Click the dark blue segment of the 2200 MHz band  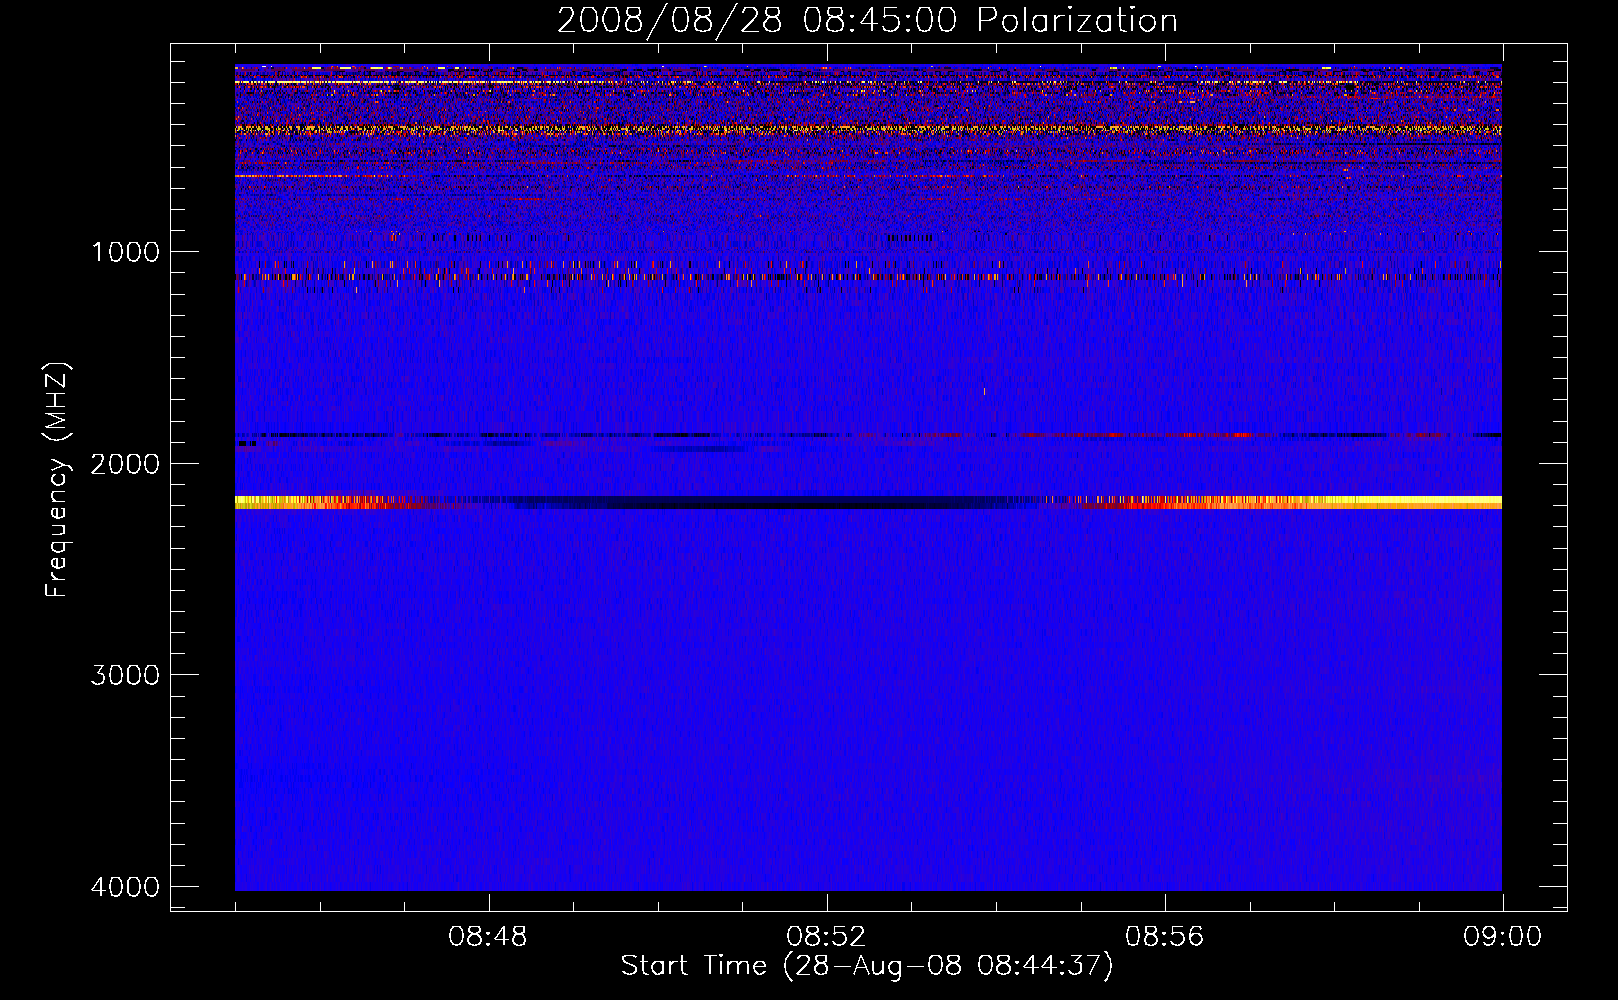770,502
